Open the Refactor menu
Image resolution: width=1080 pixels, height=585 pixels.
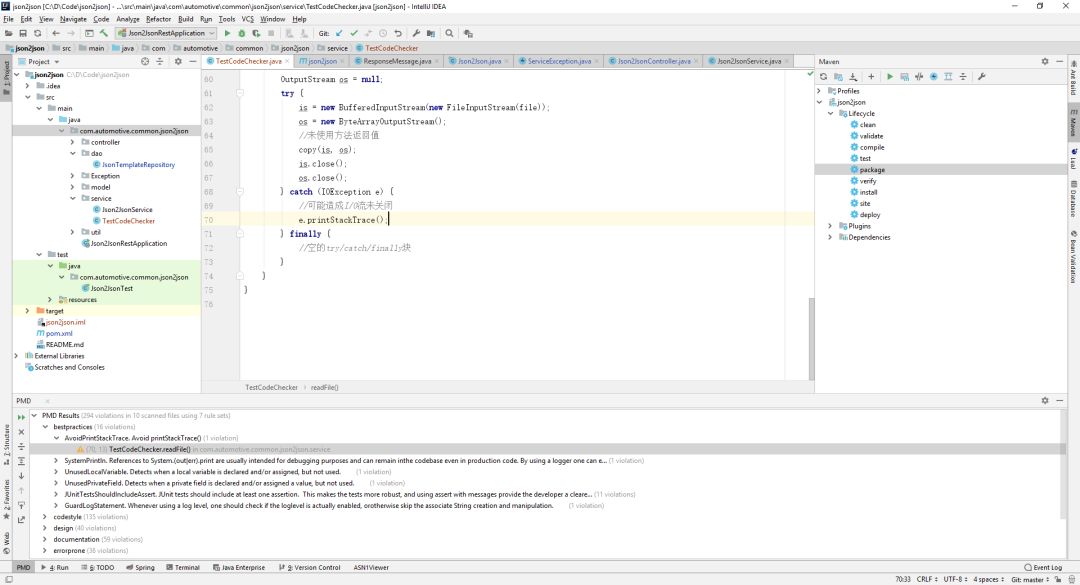(x=158, y=19)
